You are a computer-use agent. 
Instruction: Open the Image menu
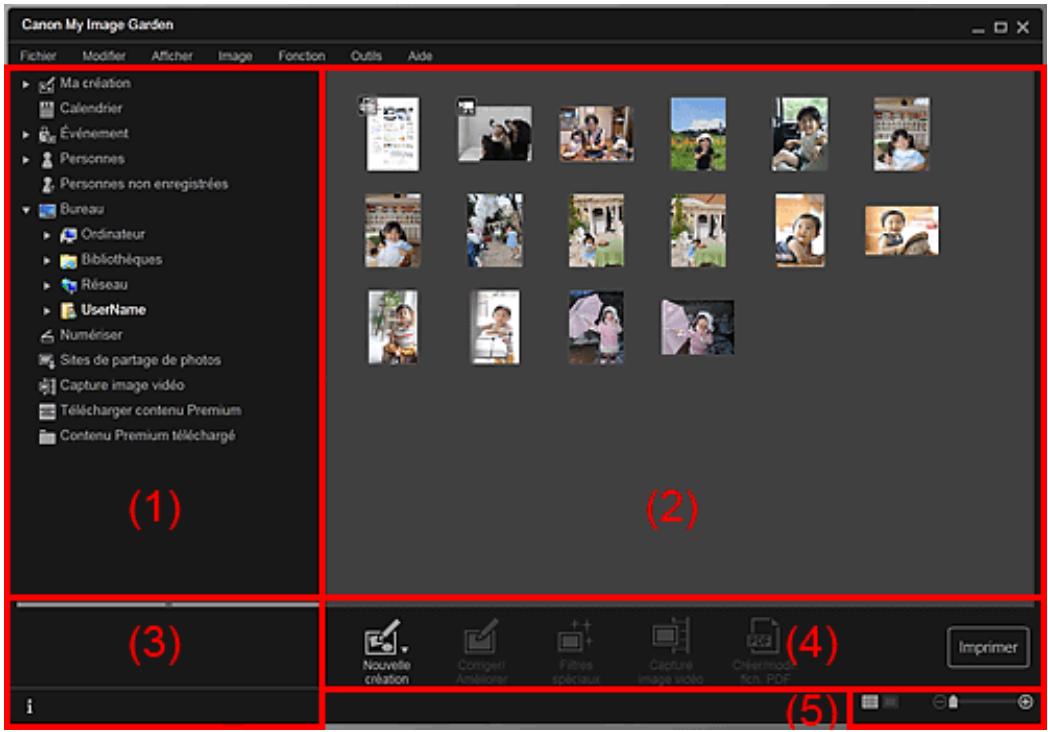235,56
